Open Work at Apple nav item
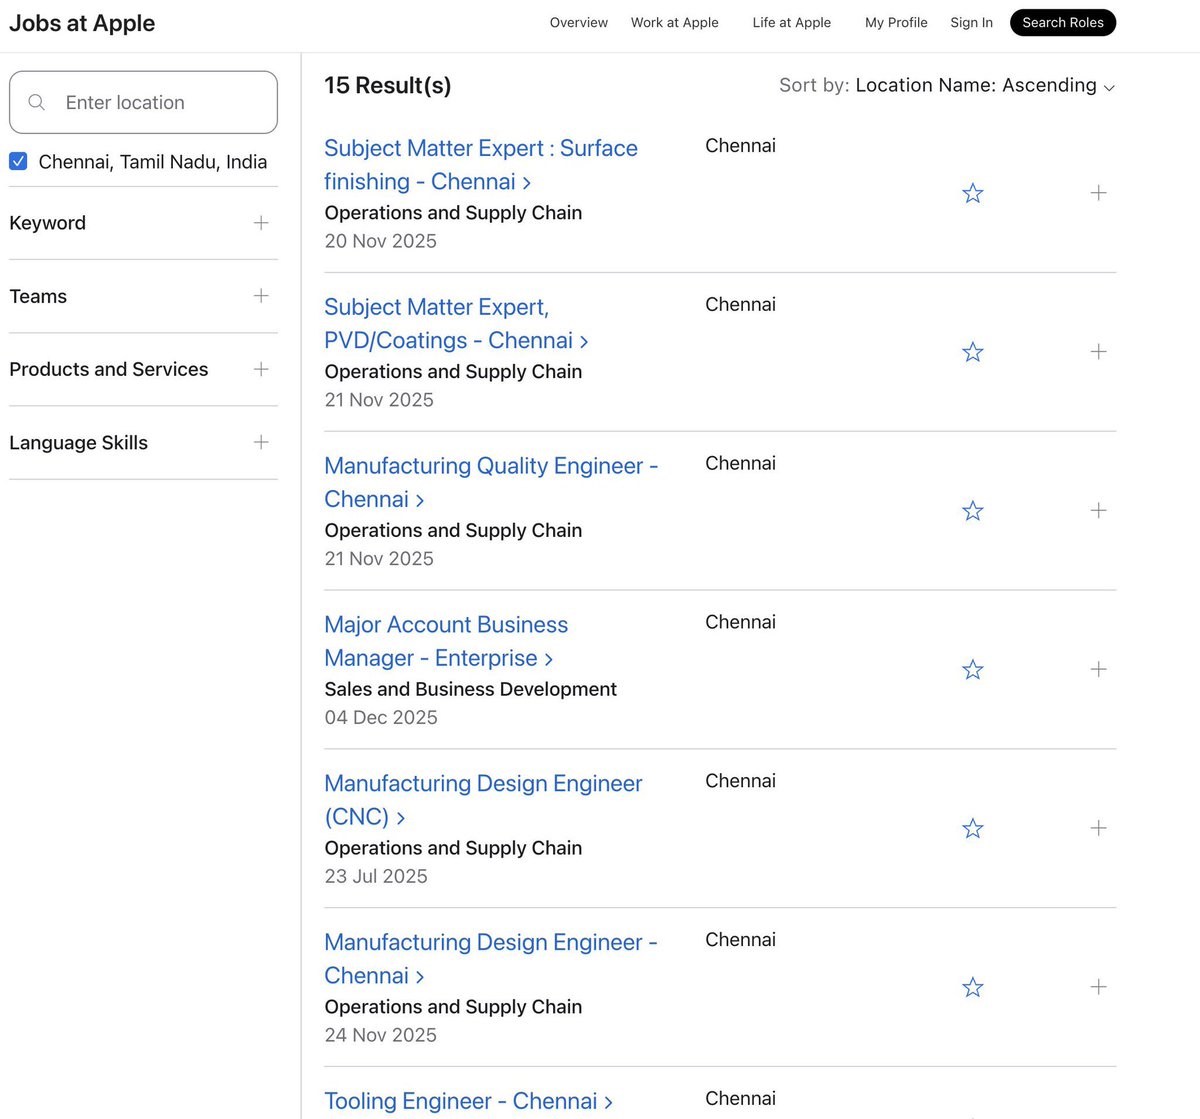Screen dimensions: 1200x1119 pyautogui.click(x=675, y=22)
